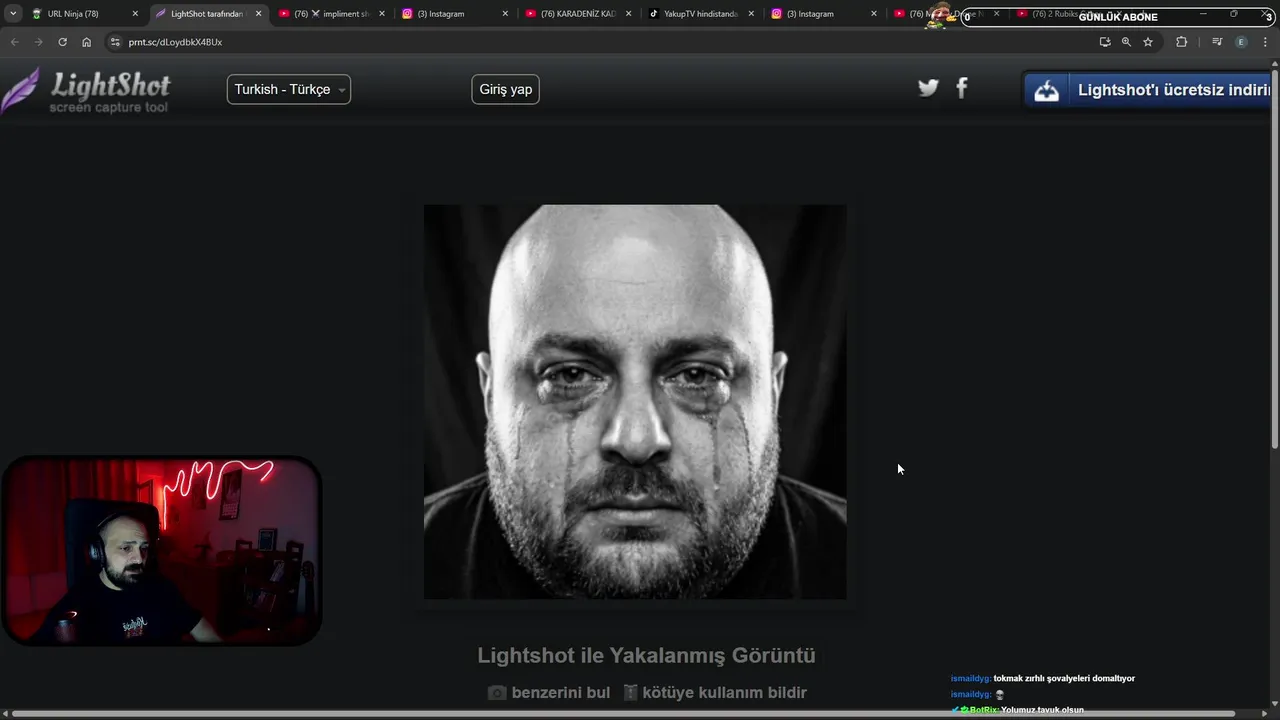The height and width of the screenshot is (720, 1280).
Task: Open the zoom magnifier icon in address bar
Action: [1126, 42]
